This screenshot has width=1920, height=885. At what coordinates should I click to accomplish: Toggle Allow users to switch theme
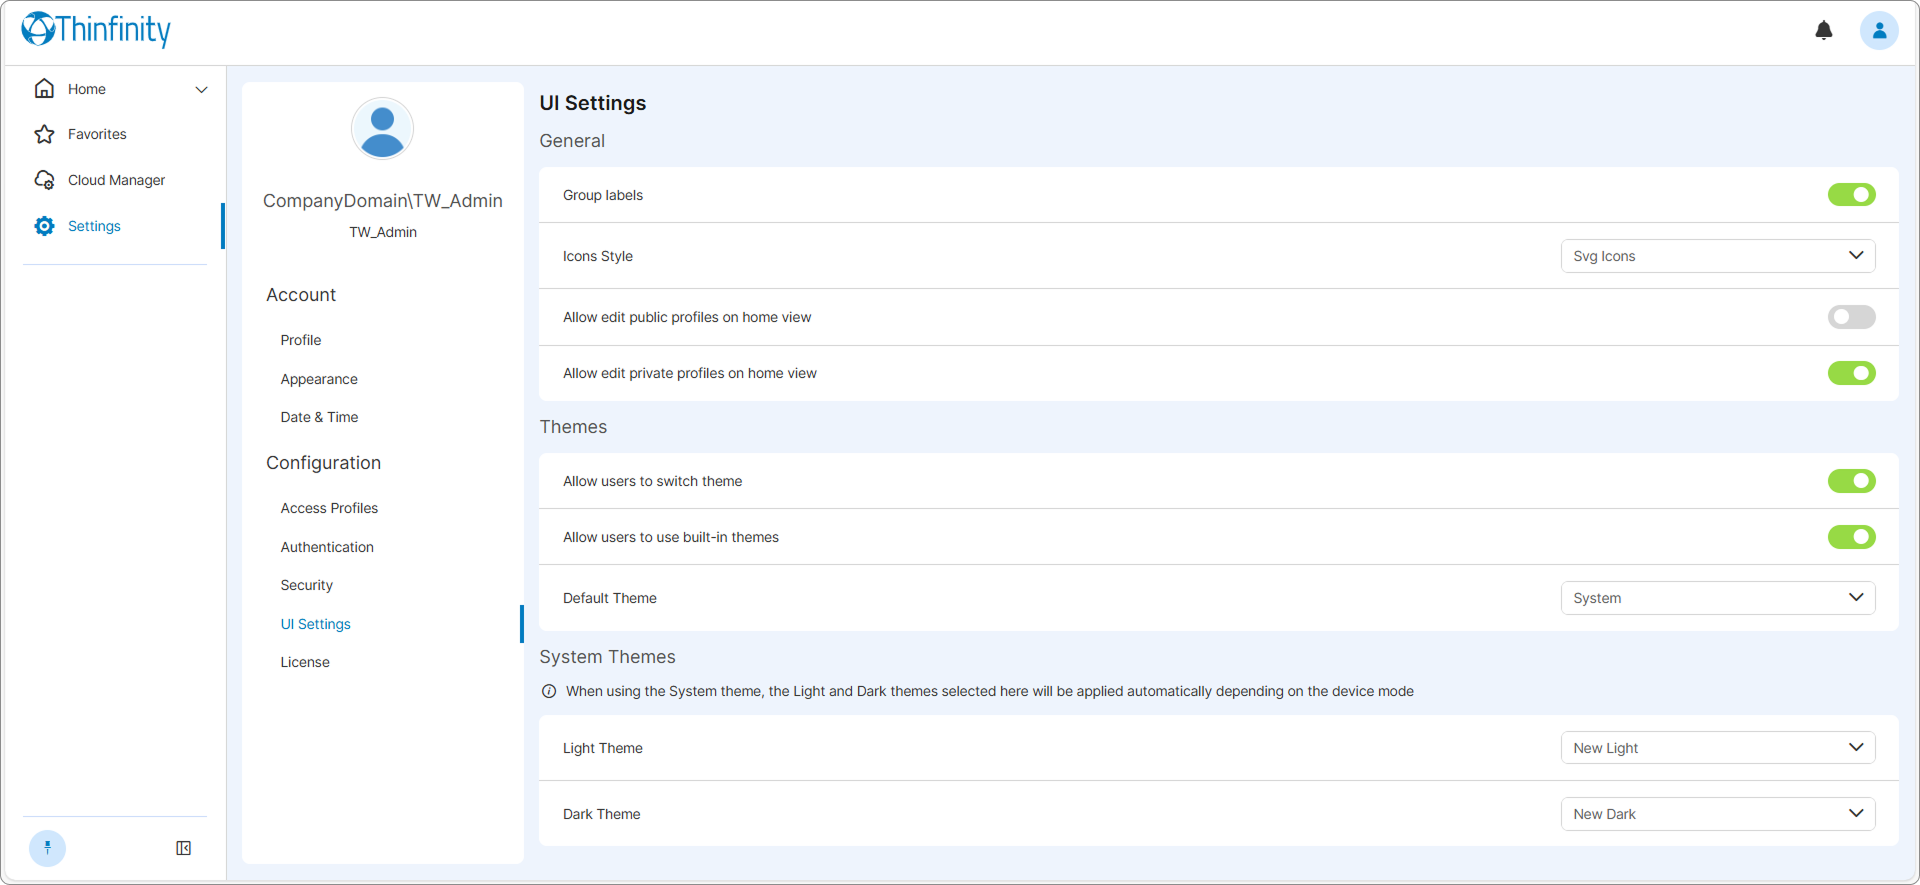(1851, 481)
